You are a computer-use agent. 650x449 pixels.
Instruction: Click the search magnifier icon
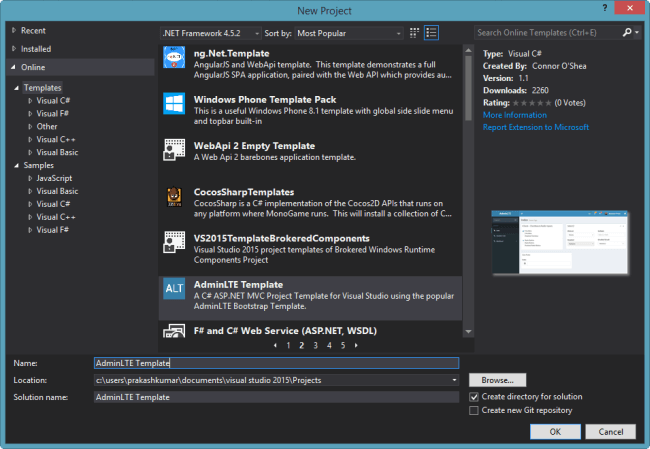click(627, 32)
